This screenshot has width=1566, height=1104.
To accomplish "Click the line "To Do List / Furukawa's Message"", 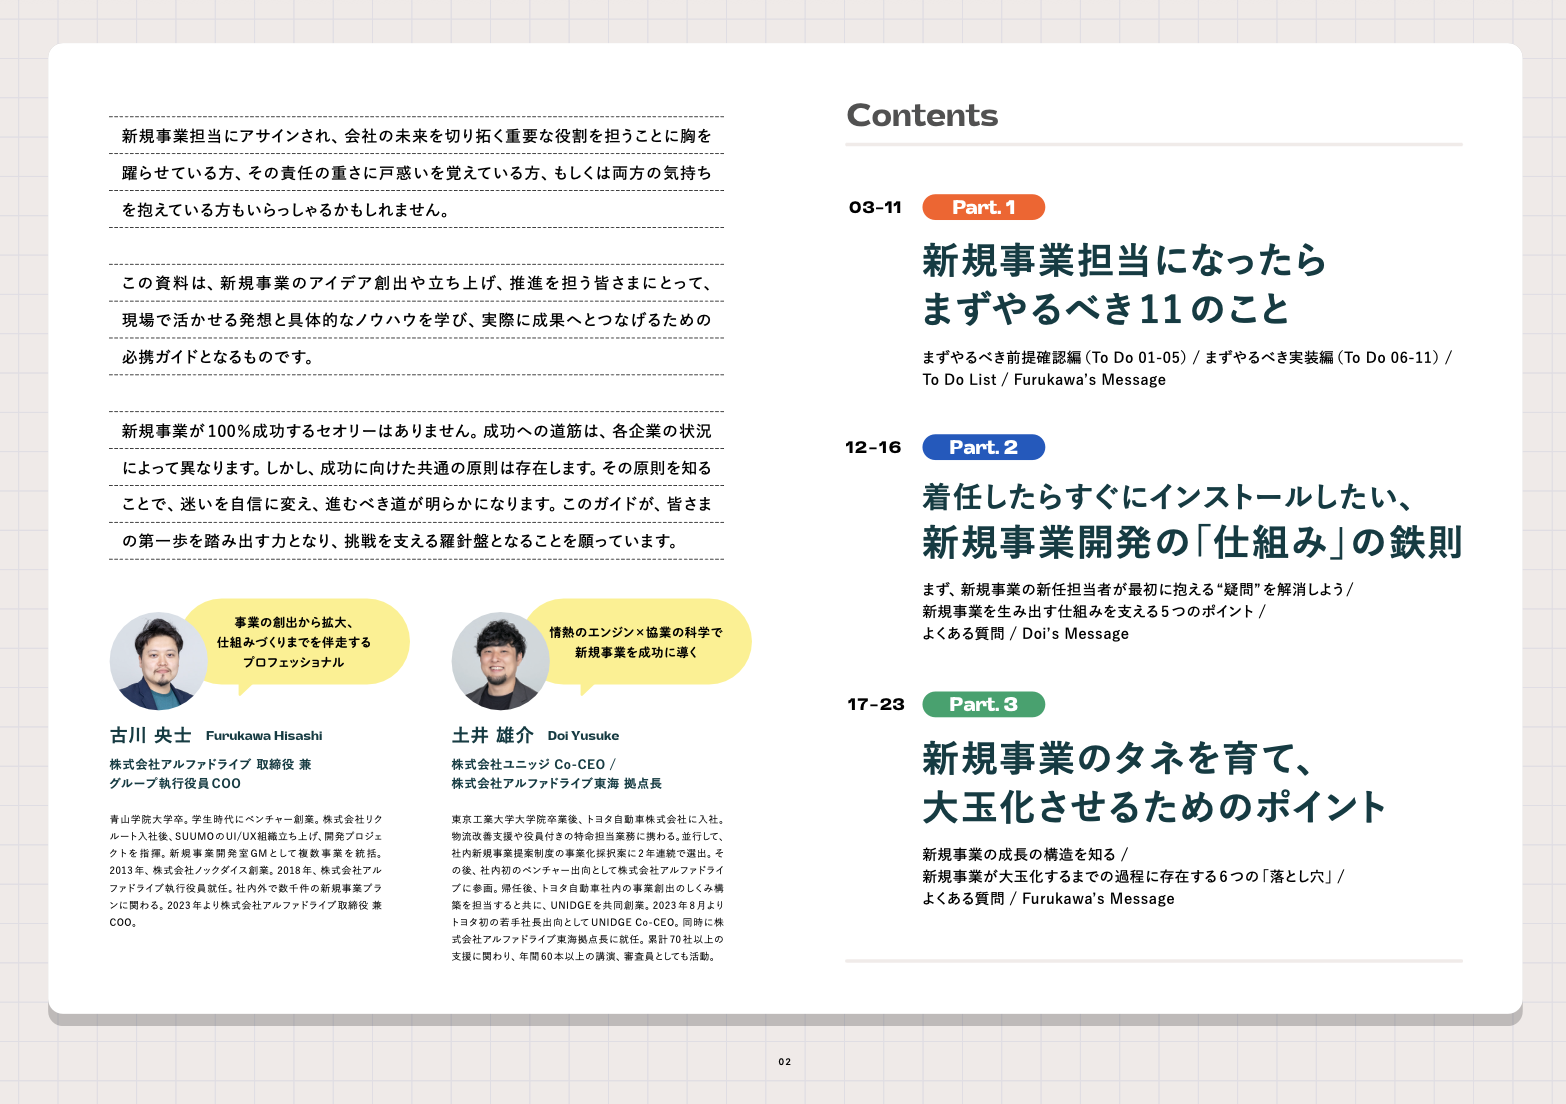I will pos(1044,380).
